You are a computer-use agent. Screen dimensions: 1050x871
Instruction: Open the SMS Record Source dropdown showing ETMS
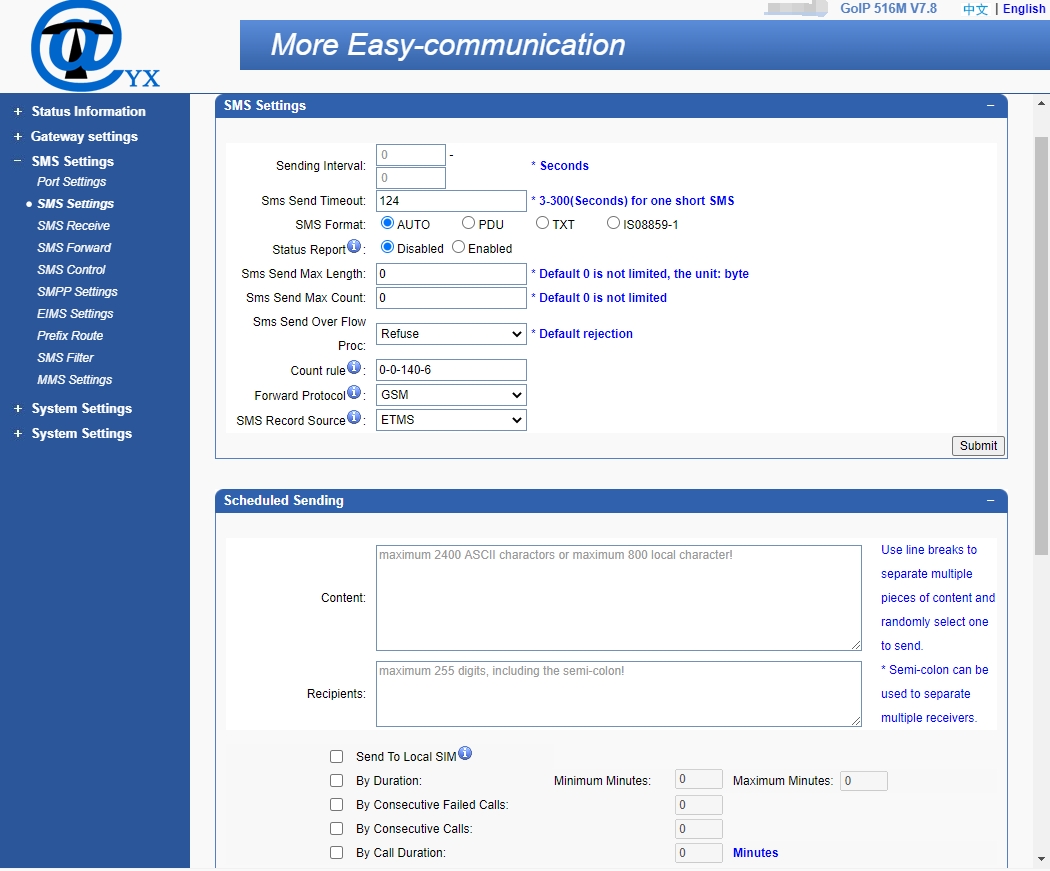click(x=450, y=419)
